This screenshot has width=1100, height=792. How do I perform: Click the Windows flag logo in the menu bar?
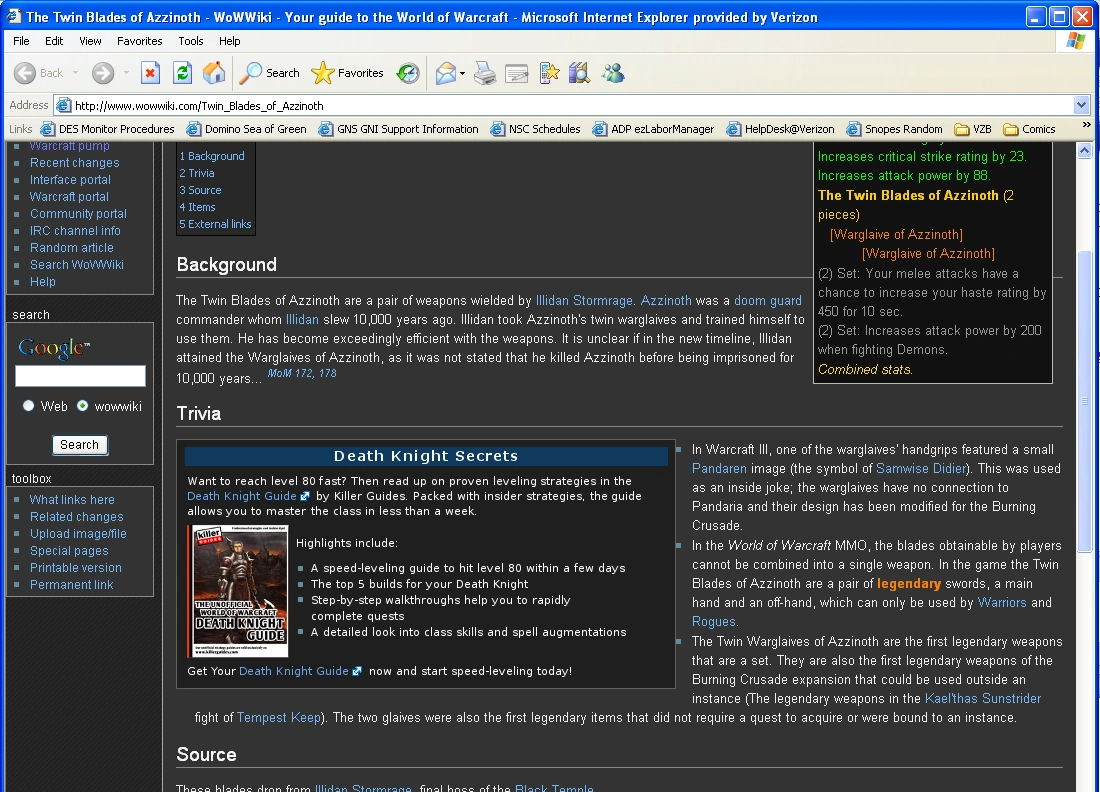tap(1075, 41)
